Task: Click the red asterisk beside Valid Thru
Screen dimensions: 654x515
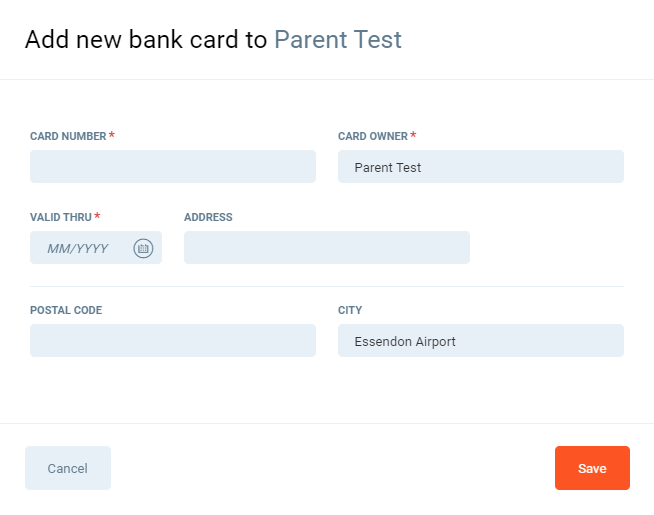Action: click(97, 217)
